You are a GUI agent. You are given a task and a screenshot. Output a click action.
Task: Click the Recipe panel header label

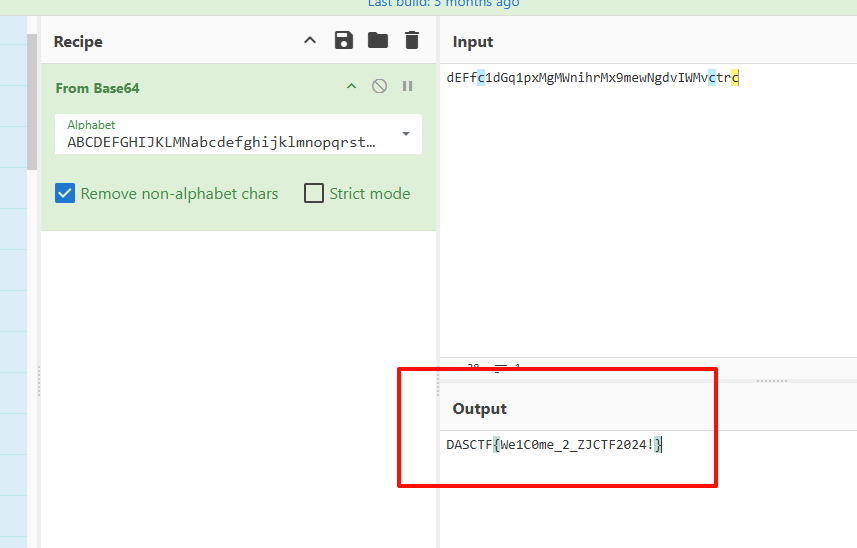[x=78, y=42]
